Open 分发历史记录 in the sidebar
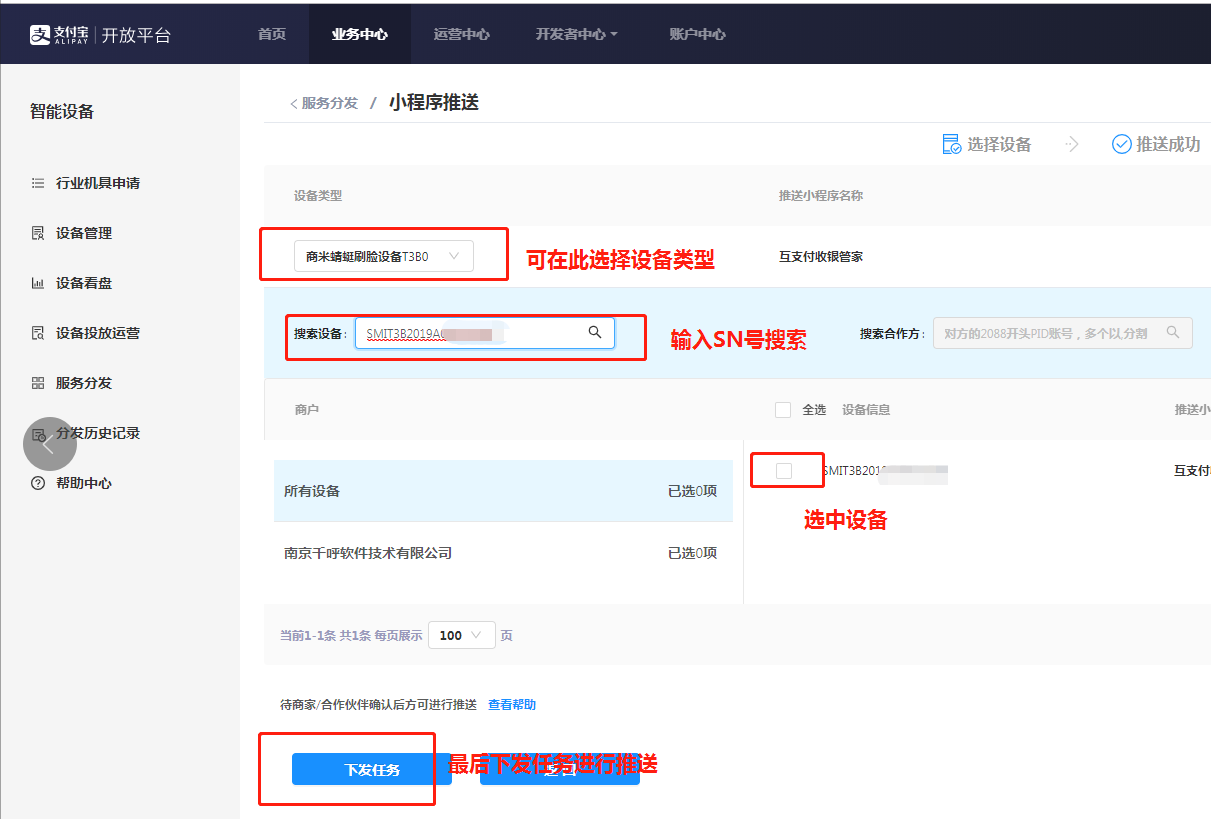1211x819 pixels. tap(98, 433)
